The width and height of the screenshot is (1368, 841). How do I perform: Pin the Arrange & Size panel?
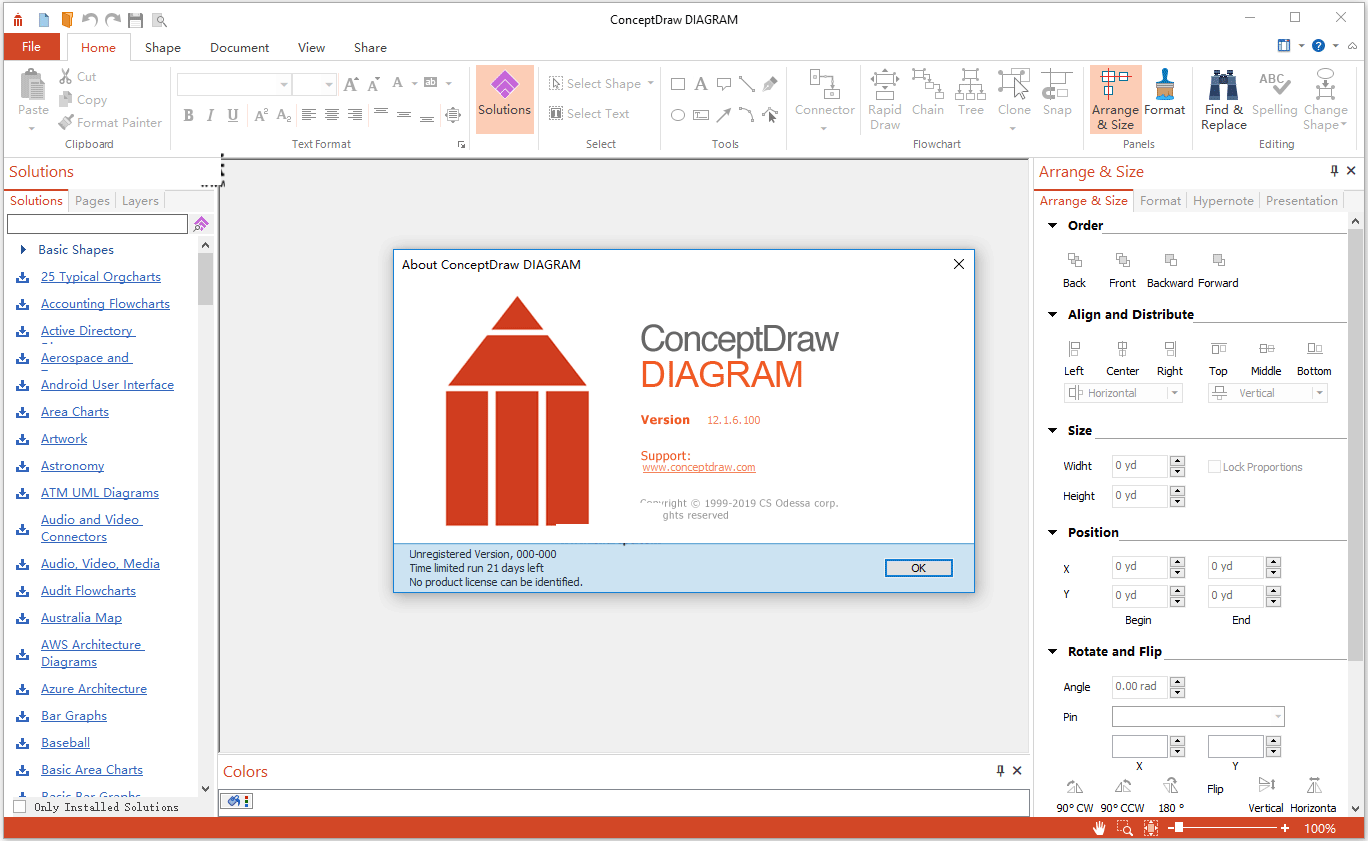[1334, 171]
